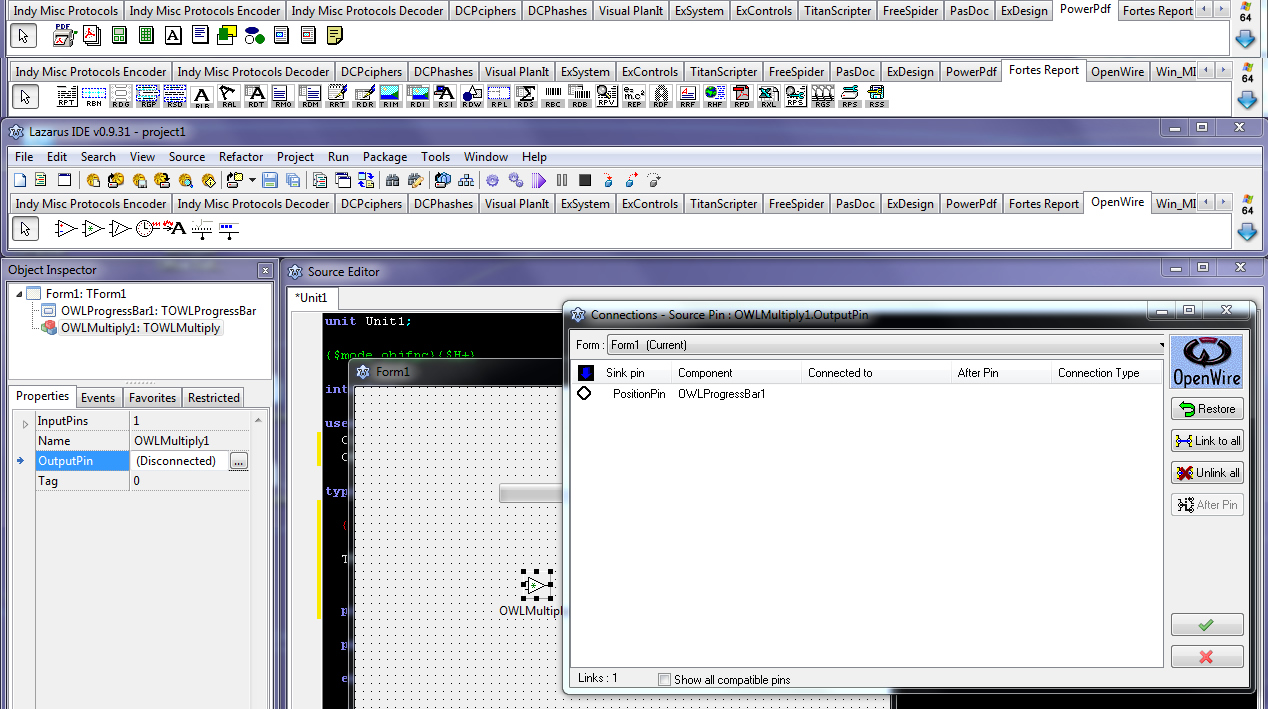Image resolution: width=1268 pixels, height=709 pixels.
Task: Switch to the Restricted tab
Action: [214, 398]
